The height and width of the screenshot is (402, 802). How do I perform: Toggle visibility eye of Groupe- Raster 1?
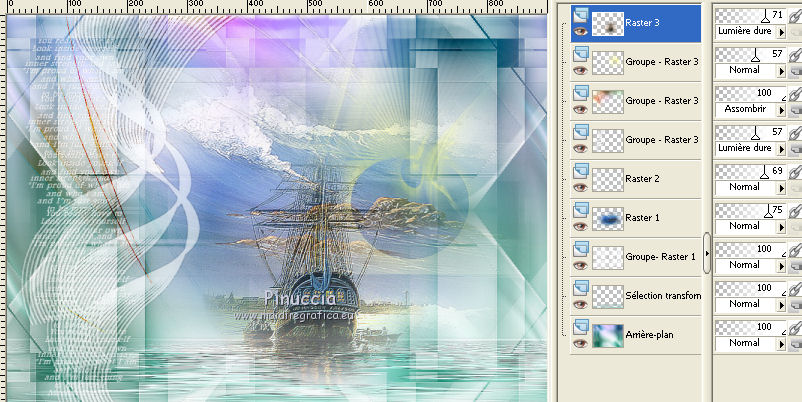click(580, 265)
